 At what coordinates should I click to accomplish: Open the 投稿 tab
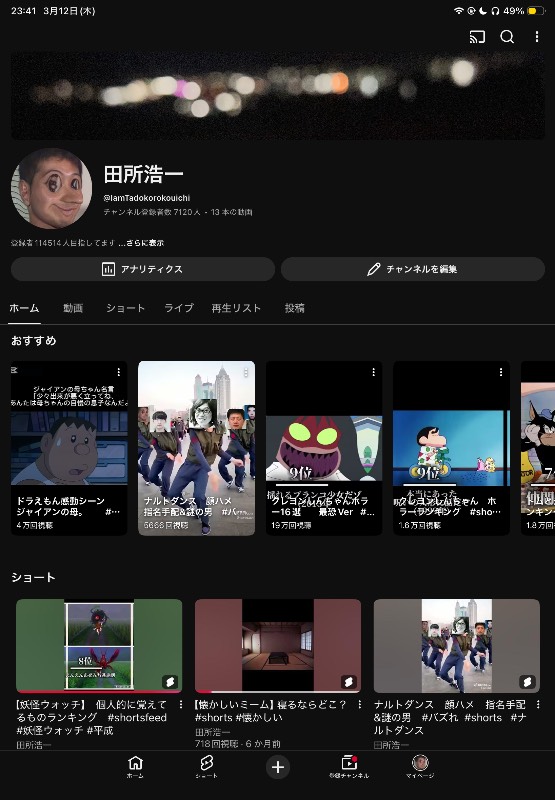click(294, 308)
